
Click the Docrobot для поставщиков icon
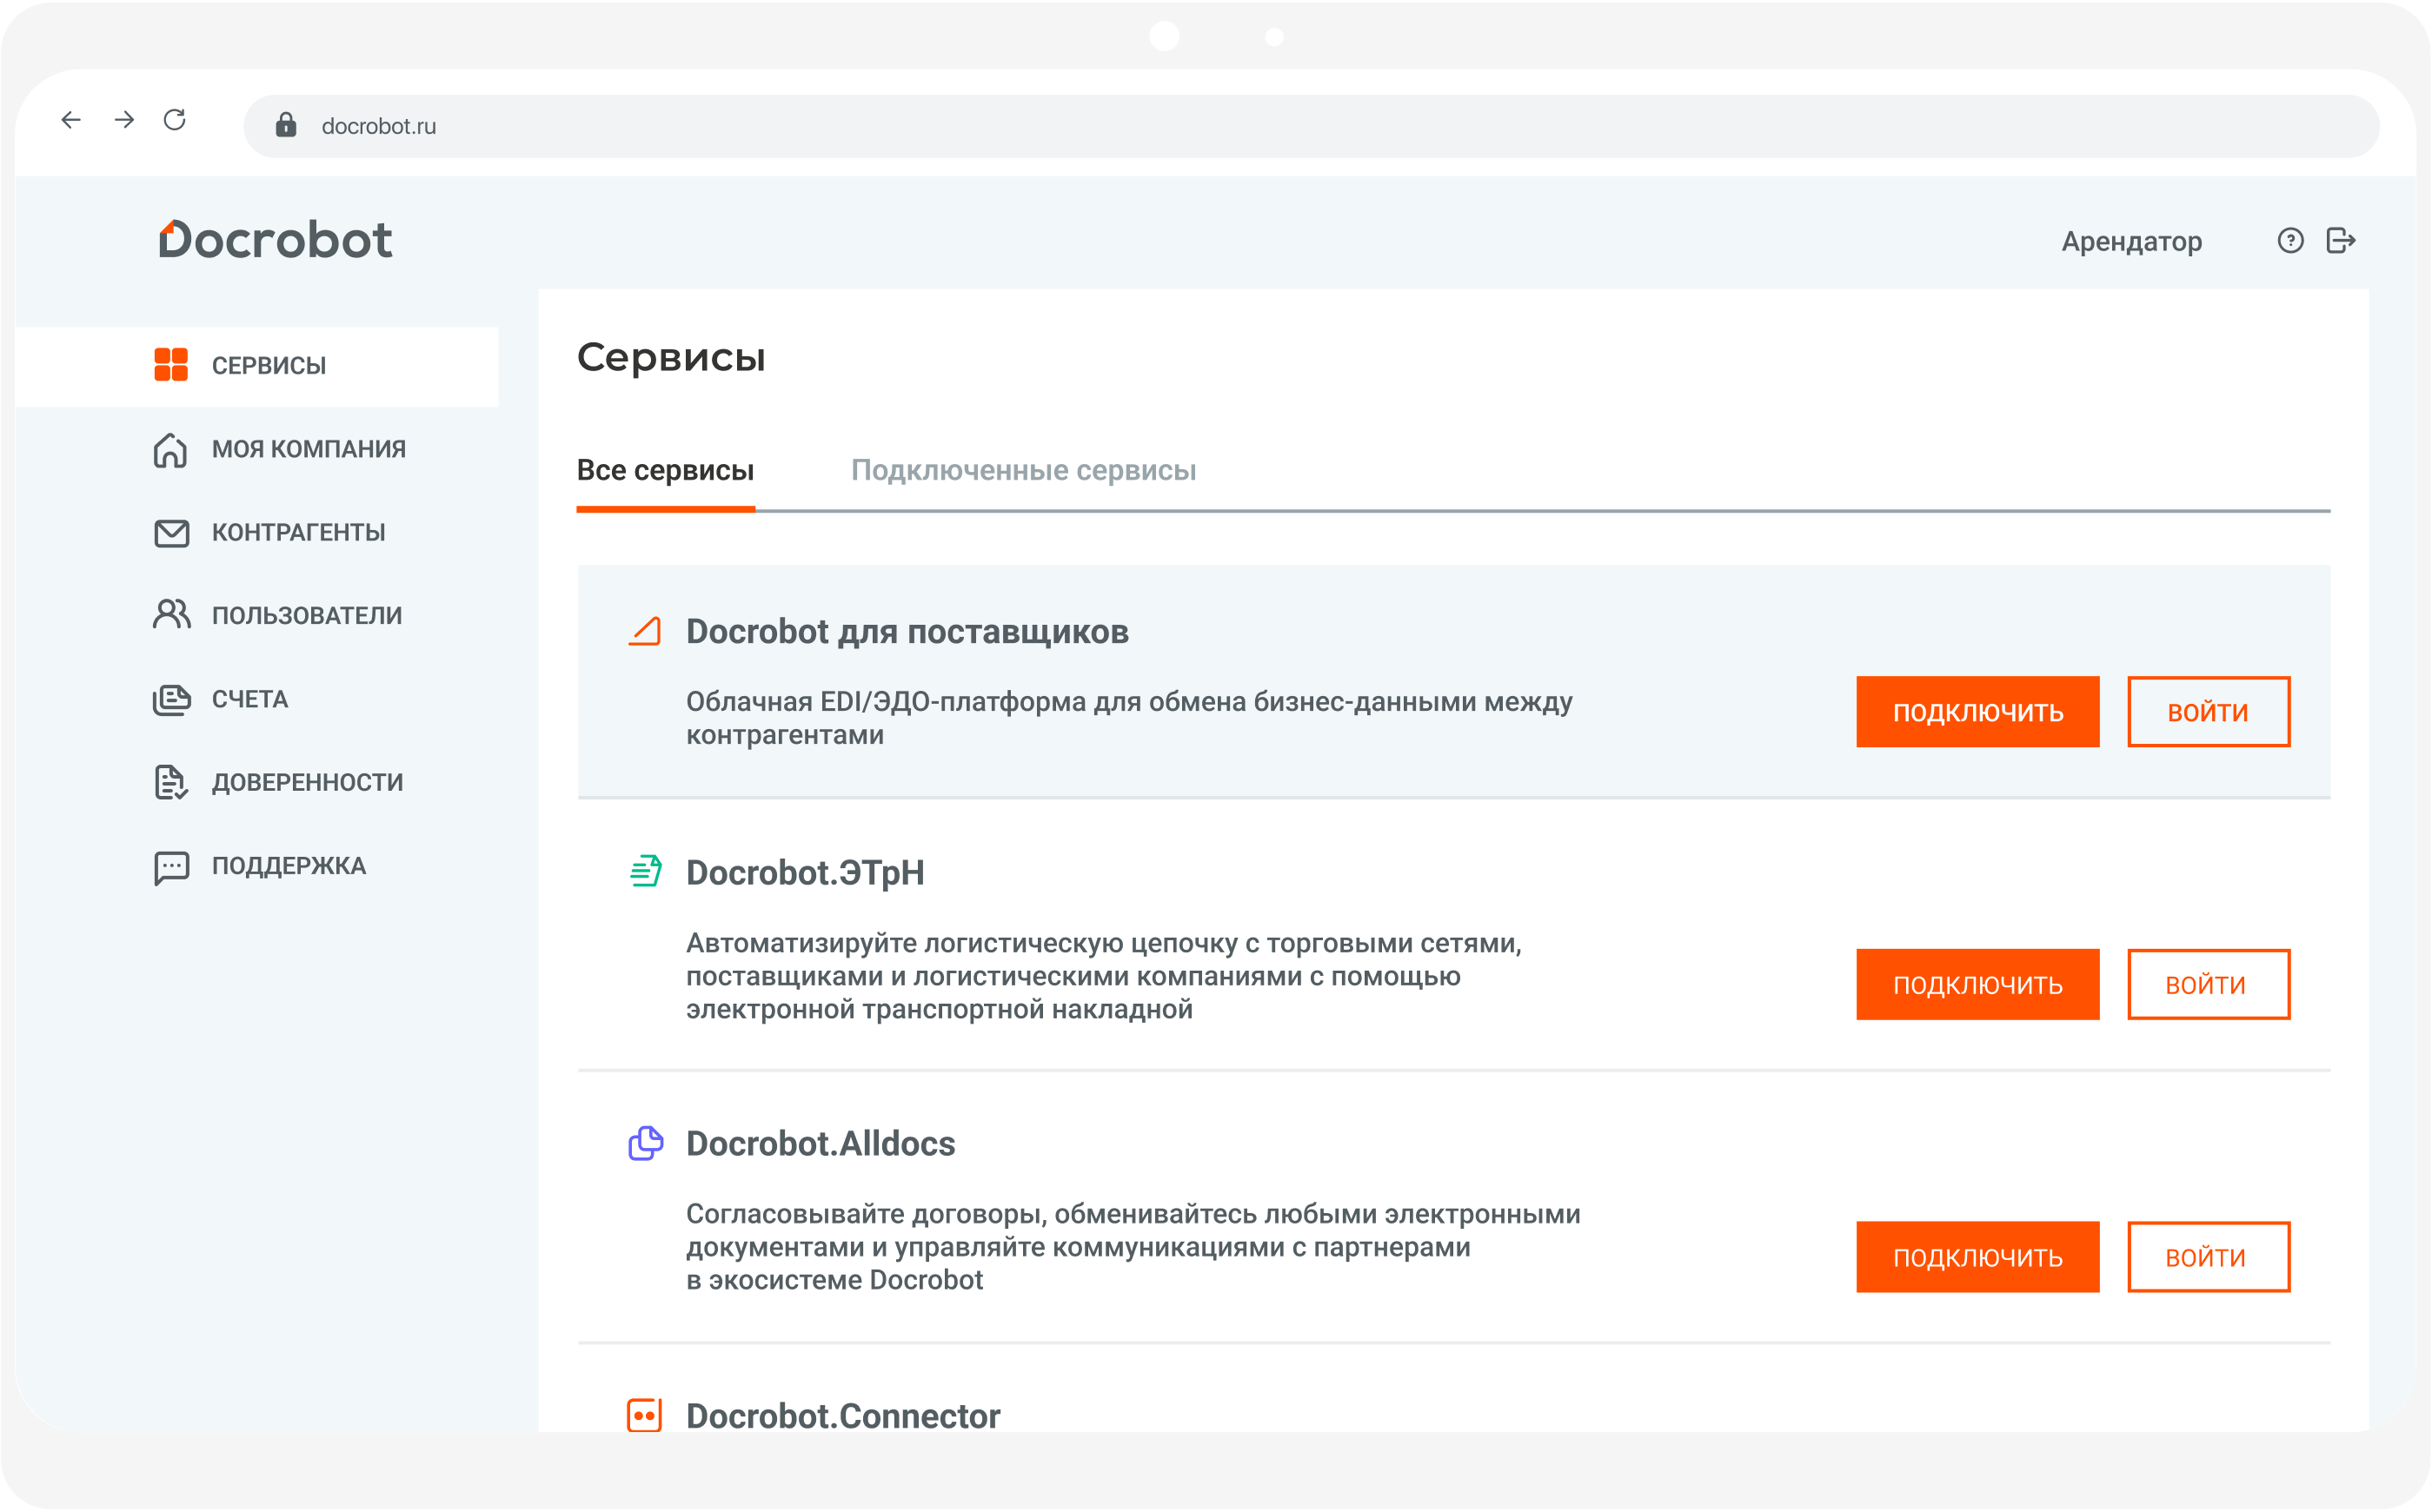645,631
